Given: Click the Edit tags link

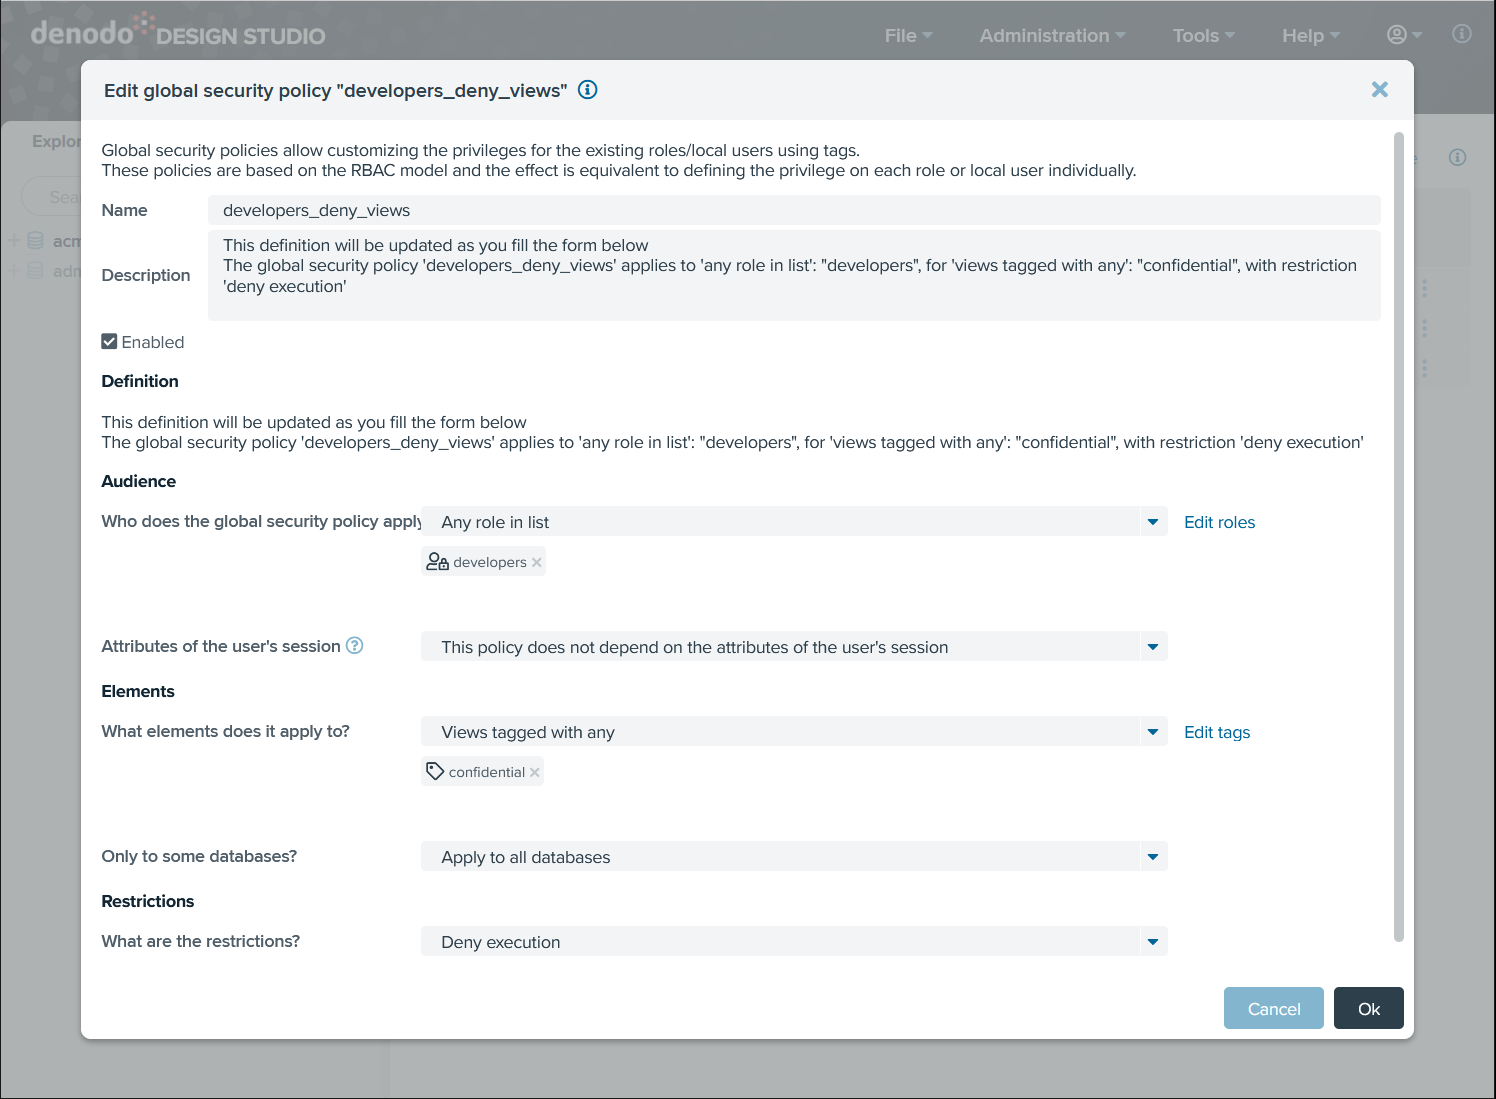Looking at the screenshot, I should [x=1217, y=732].
